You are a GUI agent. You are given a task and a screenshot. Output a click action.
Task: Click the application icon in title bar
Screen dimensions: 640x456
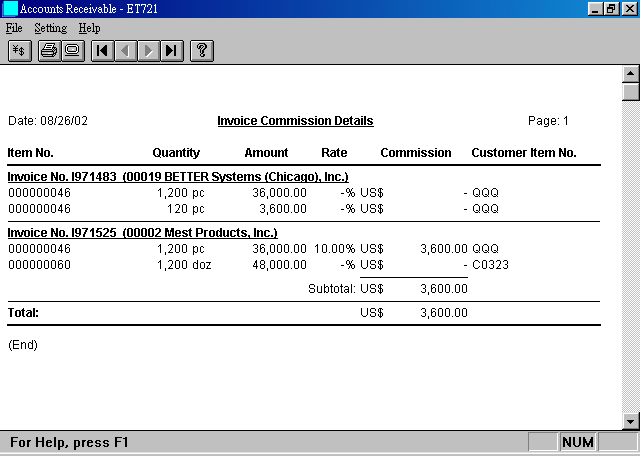pos(10,9)
